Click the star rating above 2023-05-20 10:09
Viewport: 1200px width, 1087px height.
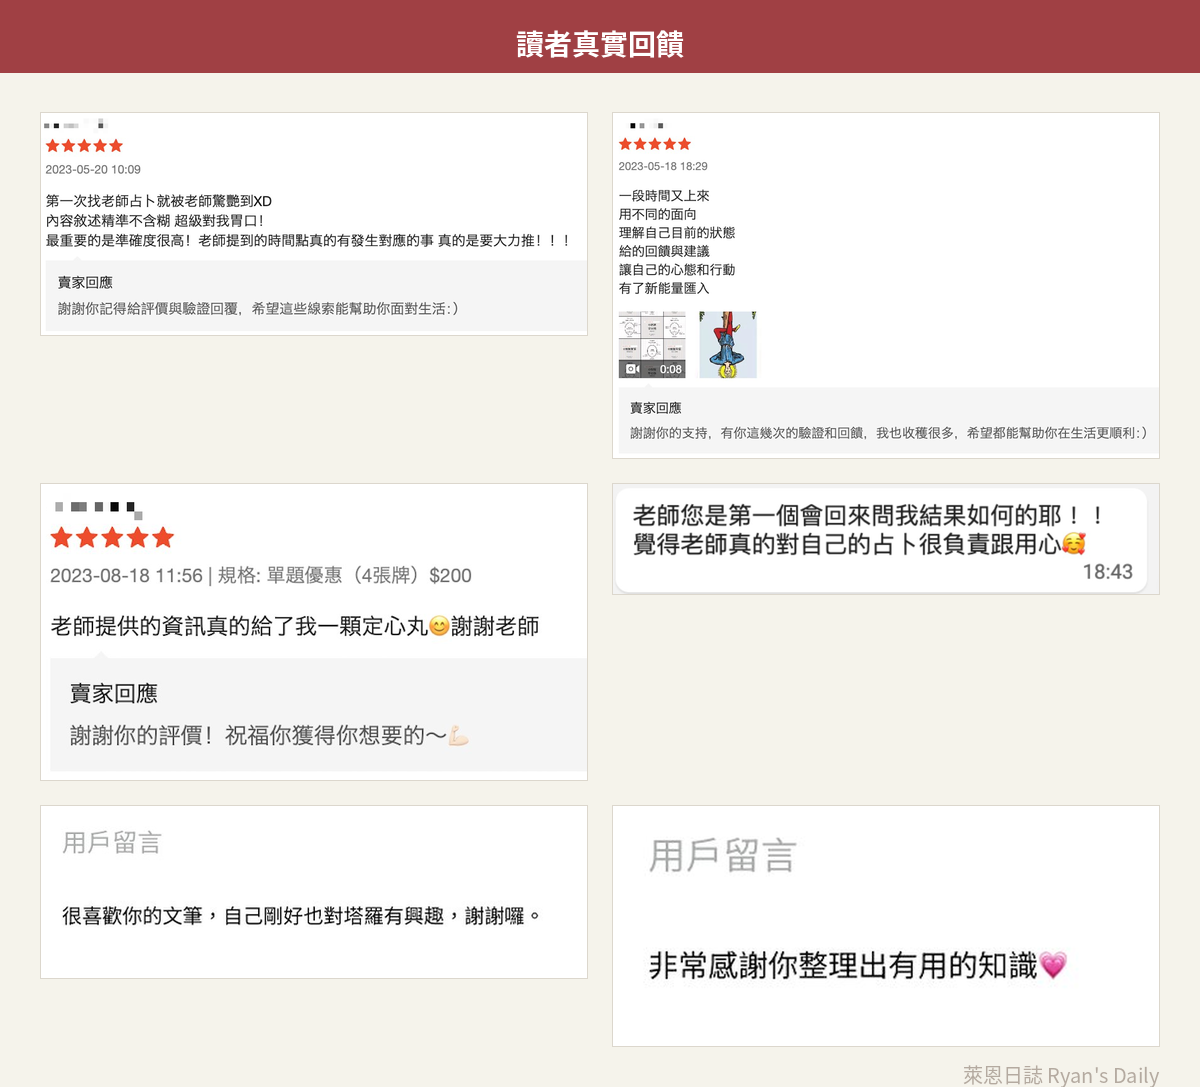coord(84,146)
